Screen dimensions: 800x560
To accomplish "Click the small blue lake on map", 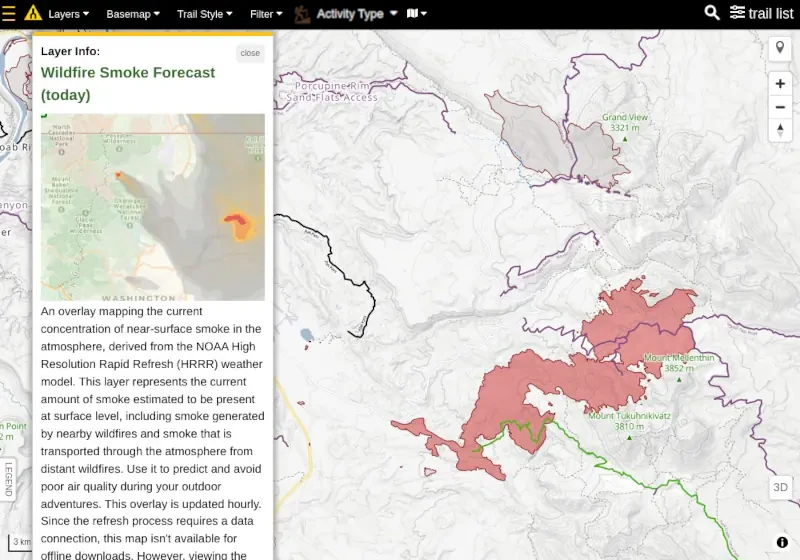I will [x=307, y=335].
